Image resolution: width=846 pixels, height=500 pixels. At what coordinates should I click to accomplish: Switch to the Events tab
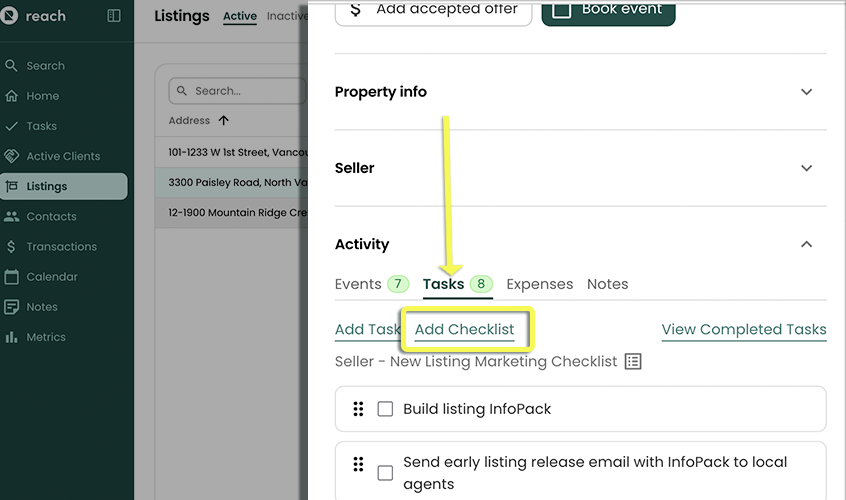click(358, 284)
